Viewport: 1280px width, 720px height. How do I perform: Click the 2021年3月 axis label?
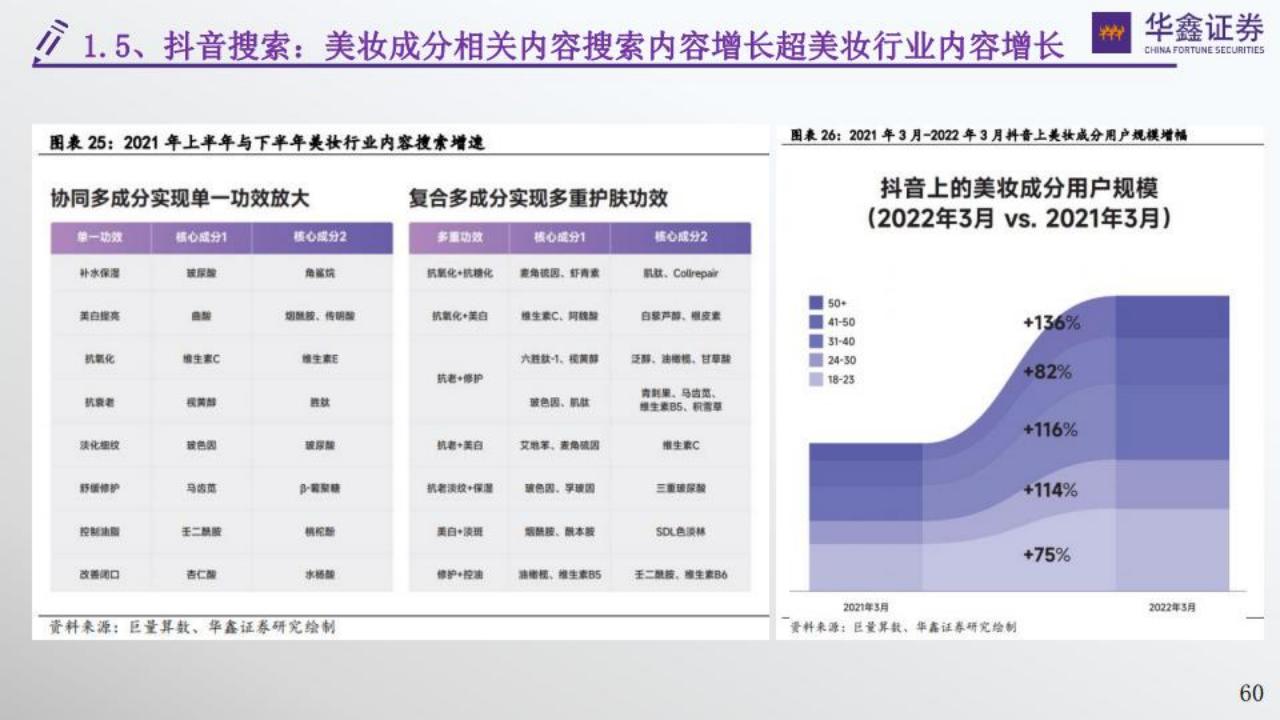(866, 607)
